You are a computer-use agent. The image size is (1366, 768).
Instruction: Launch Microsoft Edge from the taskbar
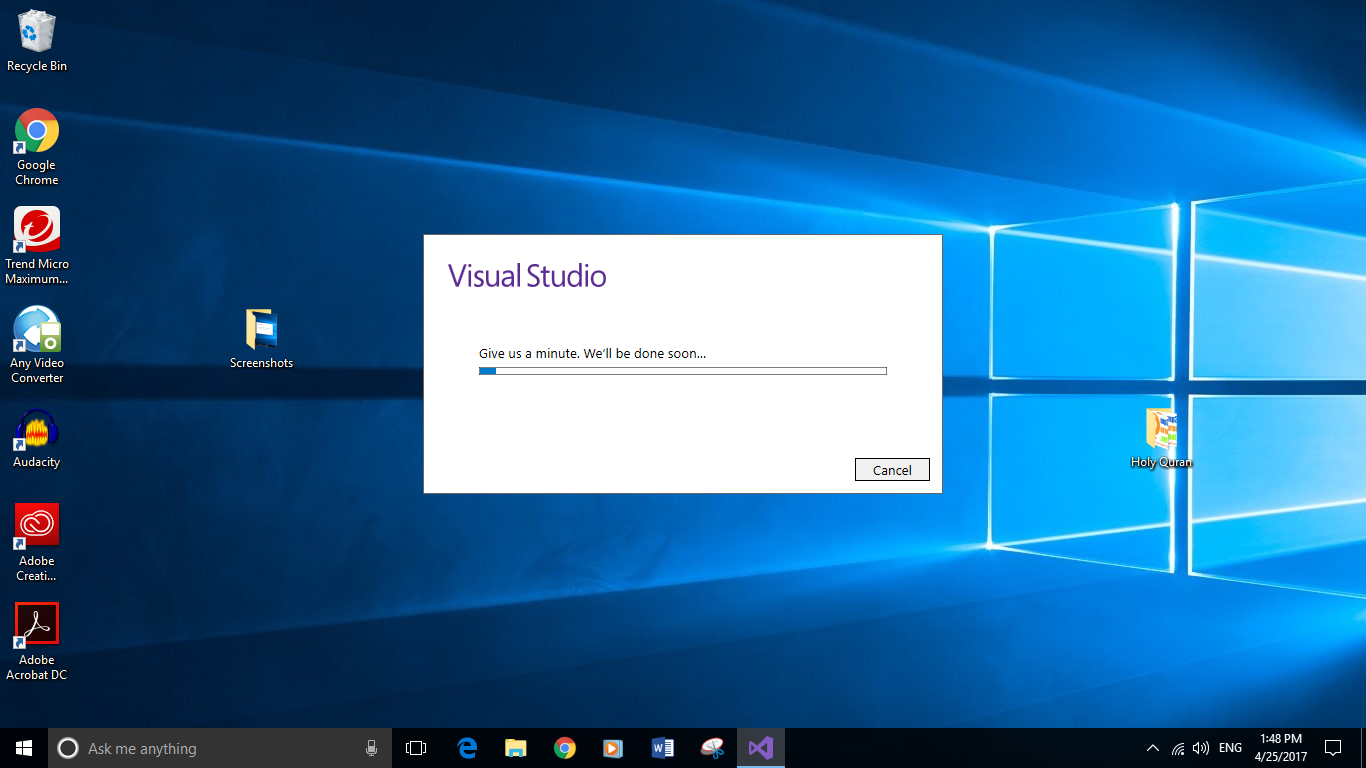pyautogui.click(x=467, y=748)
